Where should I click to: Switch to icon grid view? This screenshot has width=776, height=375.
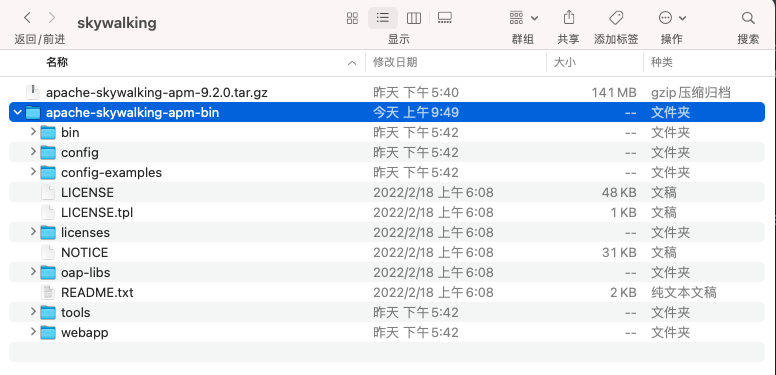(352, 18)
